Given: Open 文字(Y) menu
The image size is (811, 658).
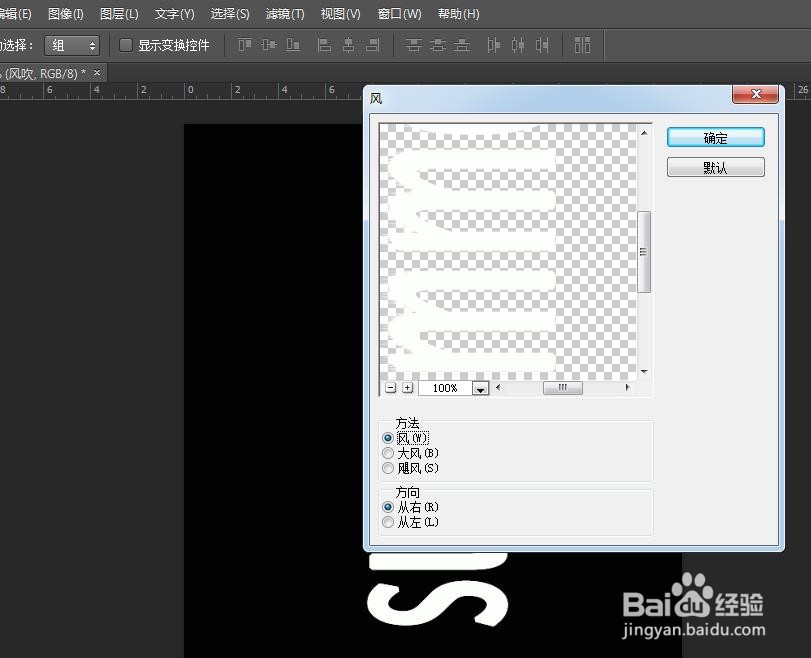Looking at the screenshot, I should tap(174, 14).
